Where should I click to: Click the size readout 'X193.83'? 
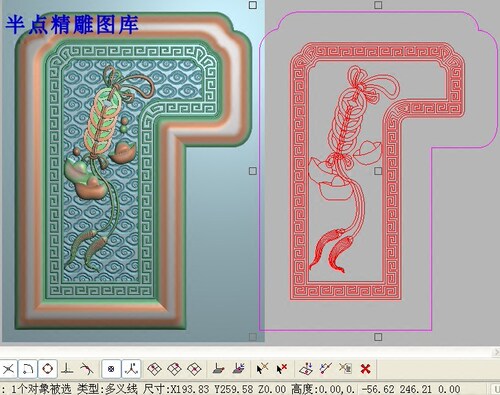tap(190, 389)
